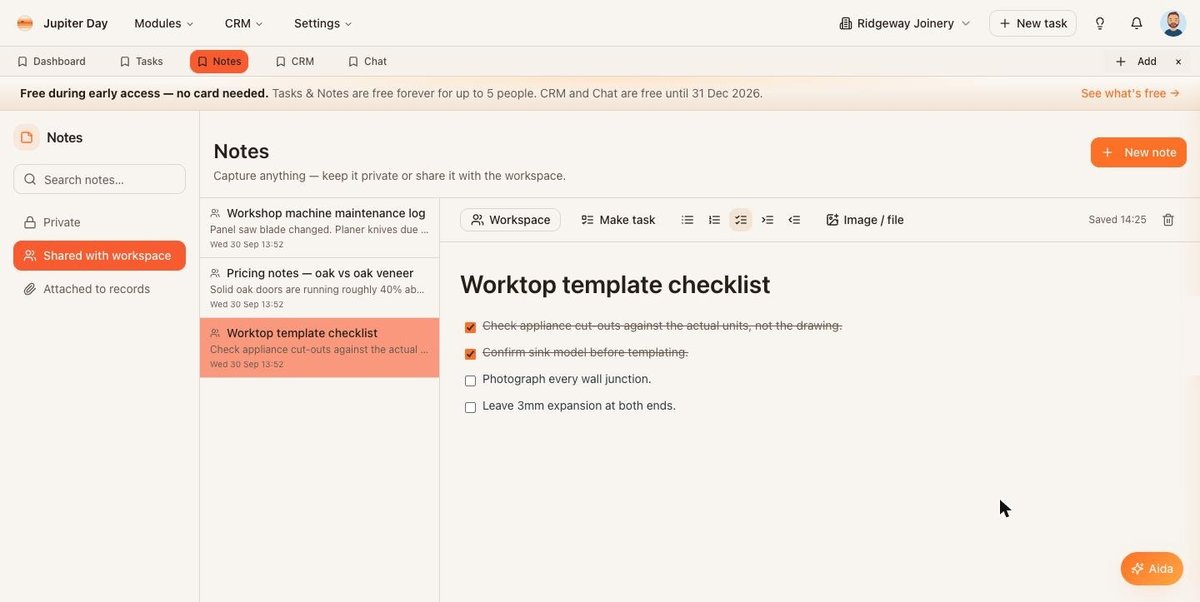
Task: Delete the note with the trash icon
Action: click(1168, 220)
